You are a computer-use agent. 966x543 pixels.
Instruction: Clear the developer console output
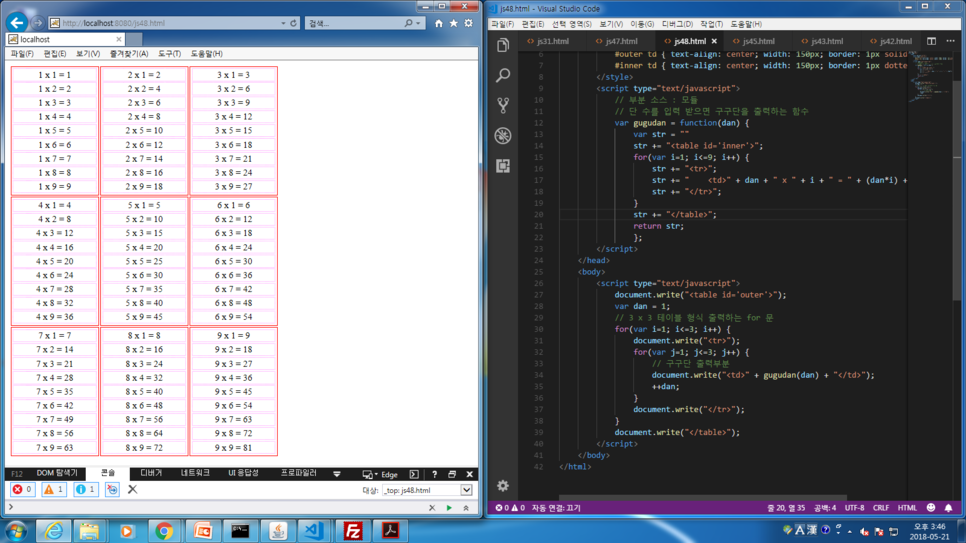pos(132,489)
